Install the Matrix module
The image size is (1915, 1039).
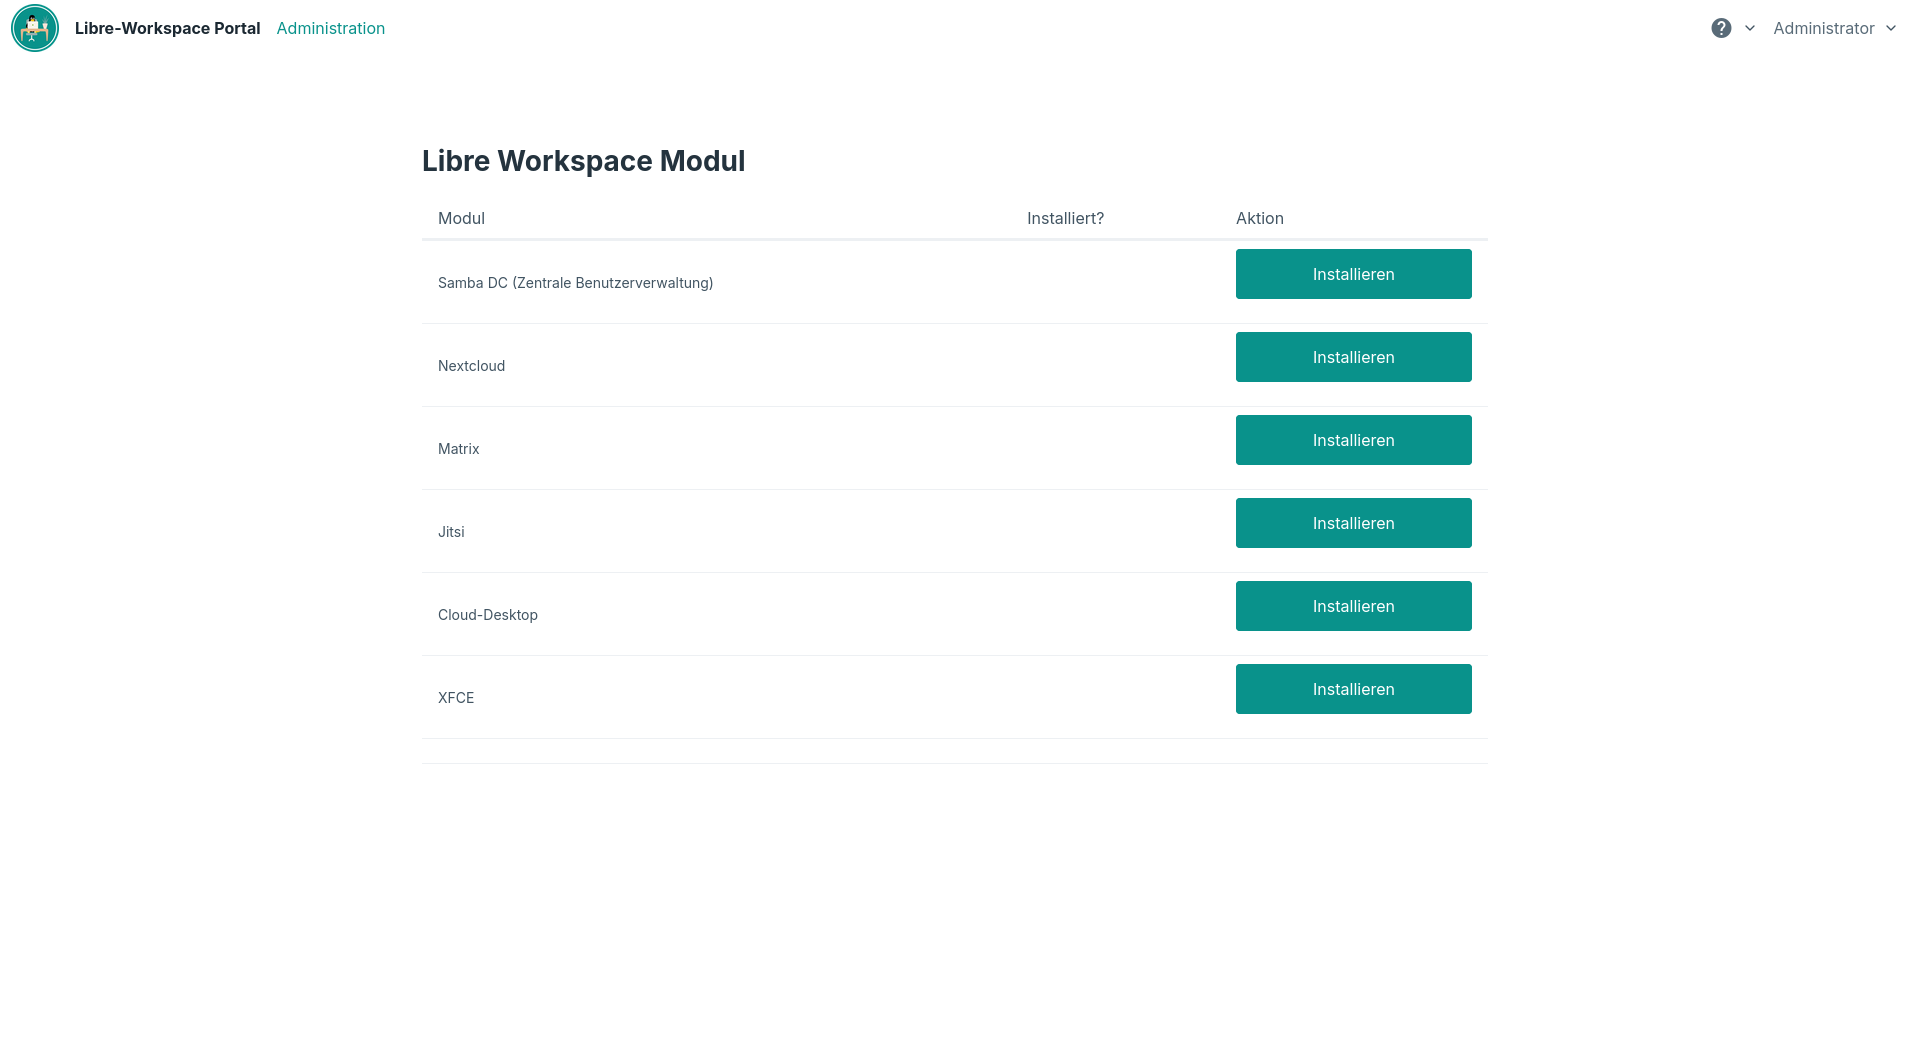coord(1352,440)
